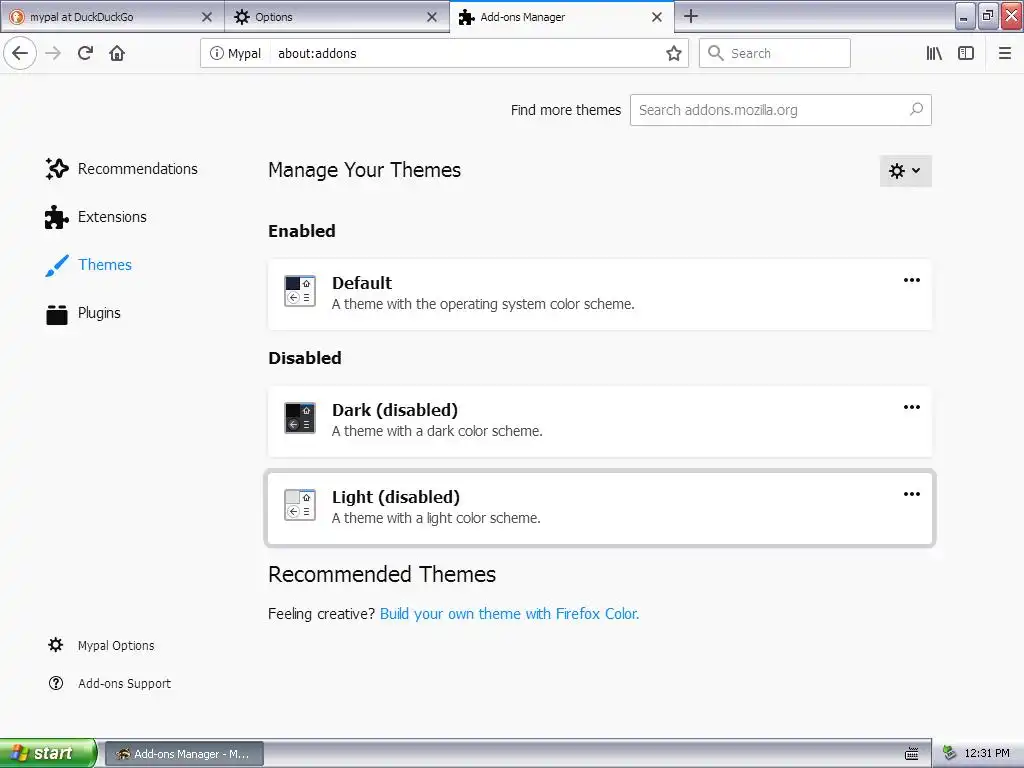Screen dimensions: 1024x768
Task: Open the hamburger application menu
Action: [x=1004, y=53]
